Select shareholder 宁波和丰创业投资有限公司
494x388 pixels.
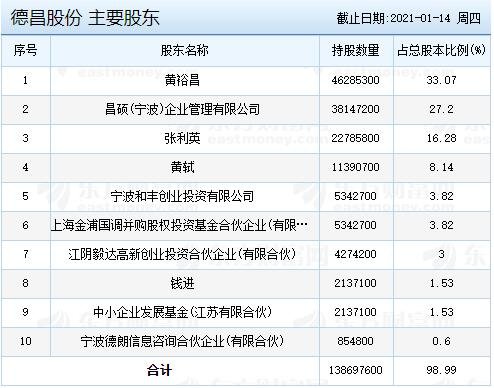[x=182, y=196]
